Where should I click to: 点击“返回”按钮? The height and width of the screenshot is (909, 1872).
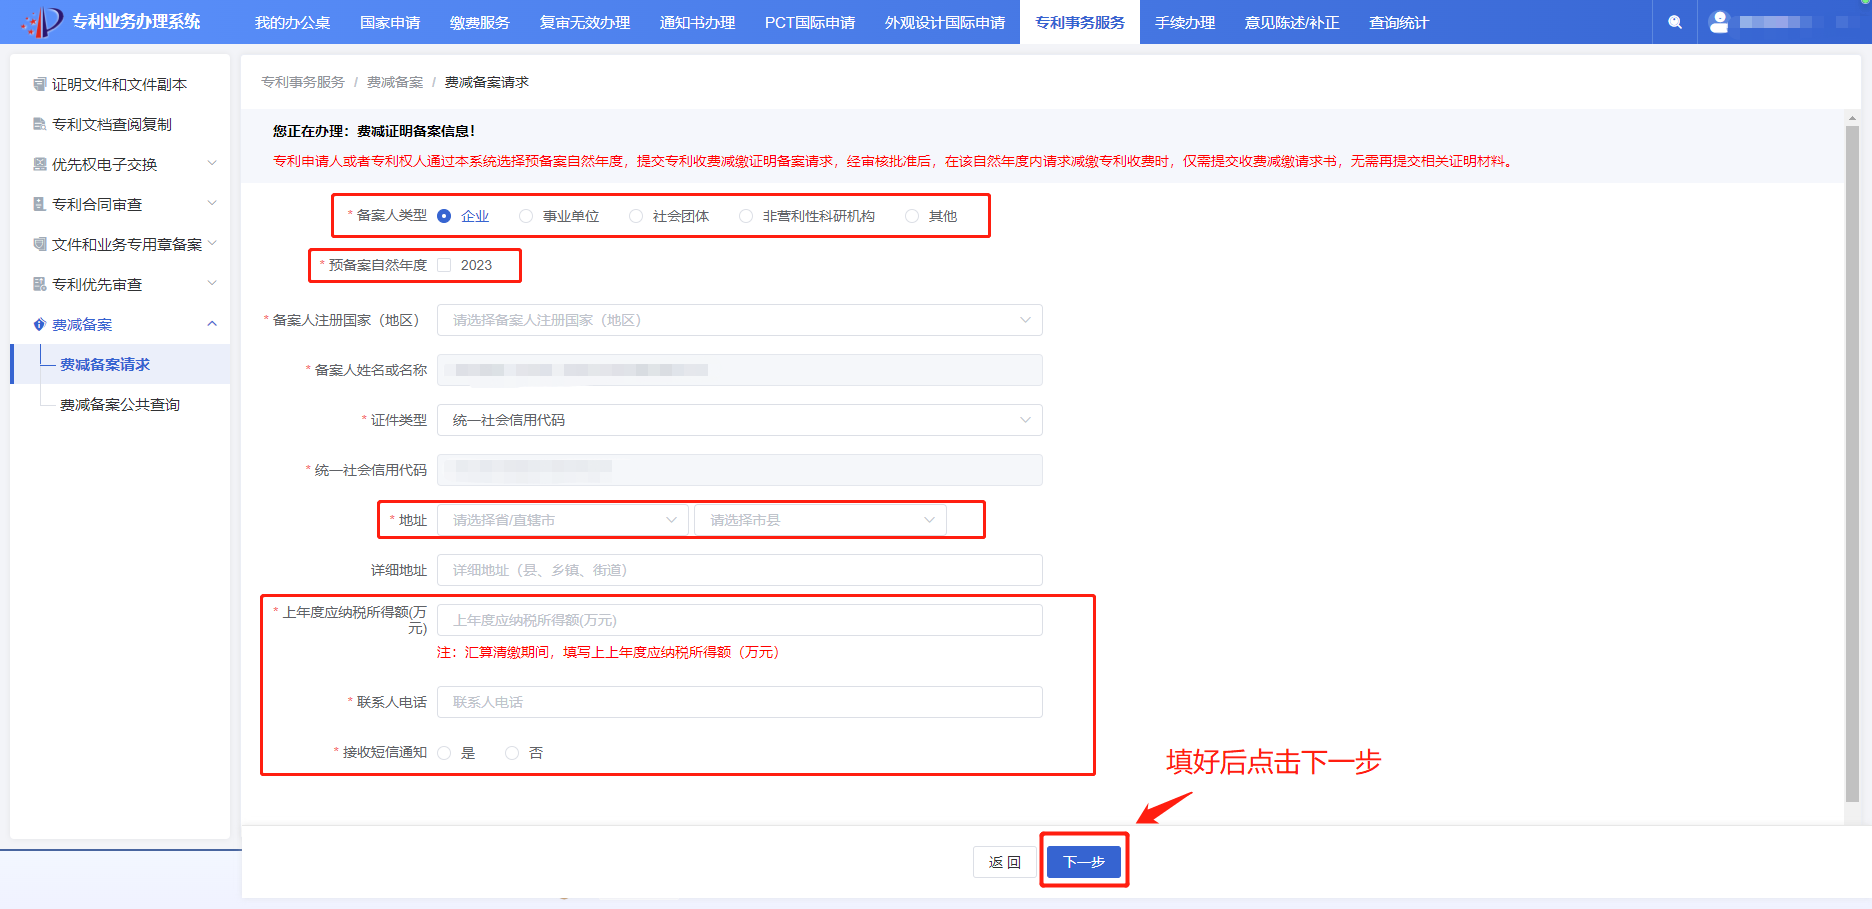pos(1005,861)
